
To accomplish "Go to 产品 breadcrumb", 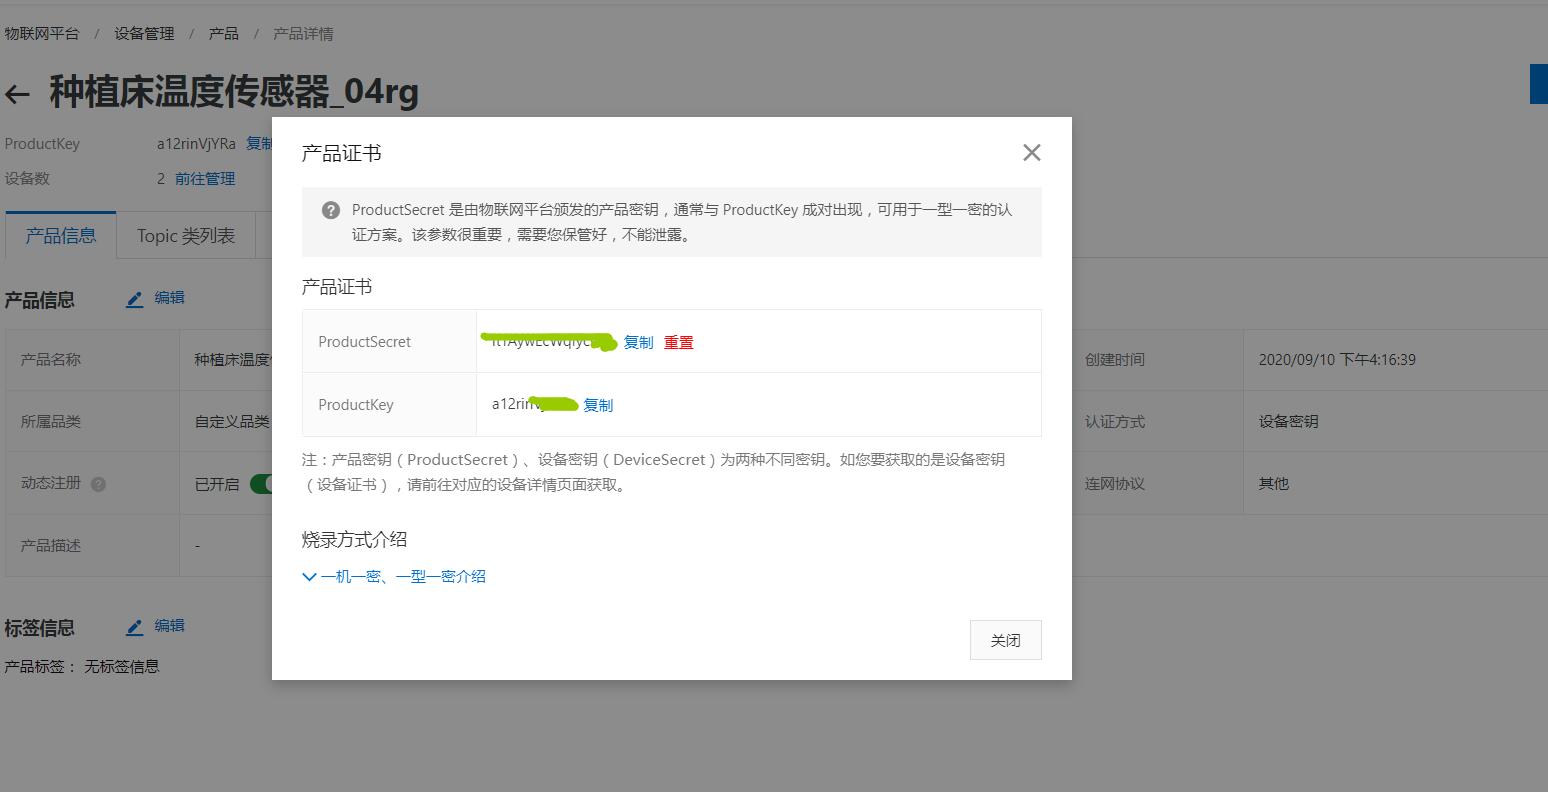I will point(223,33).
